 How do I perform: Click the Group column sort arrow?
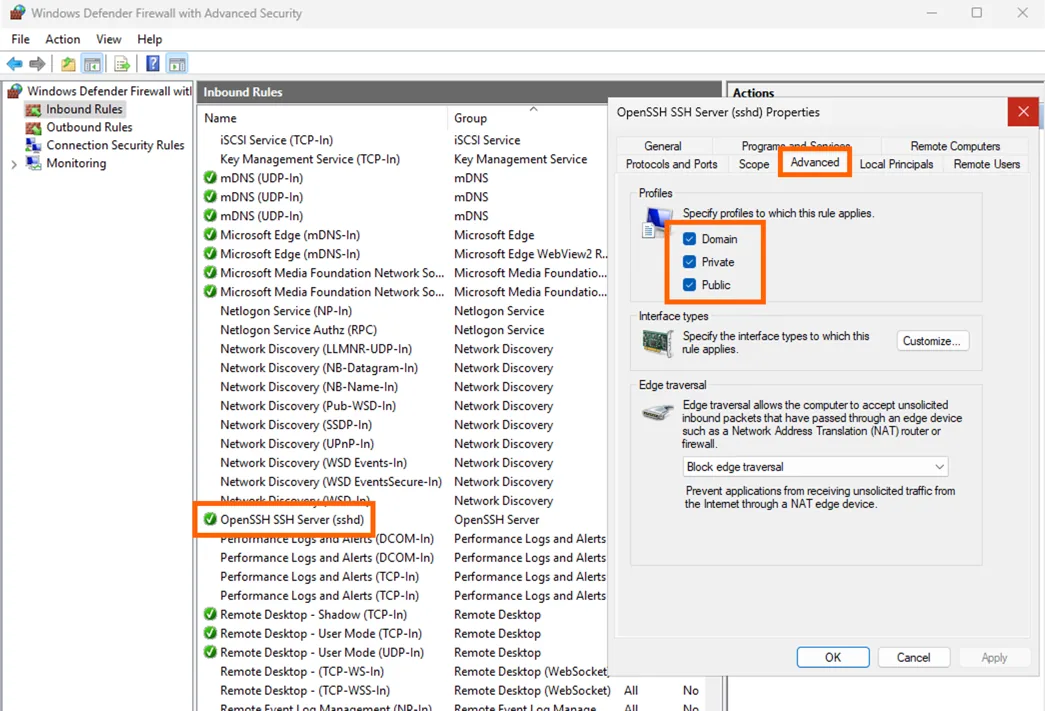(x=533, y=109)
